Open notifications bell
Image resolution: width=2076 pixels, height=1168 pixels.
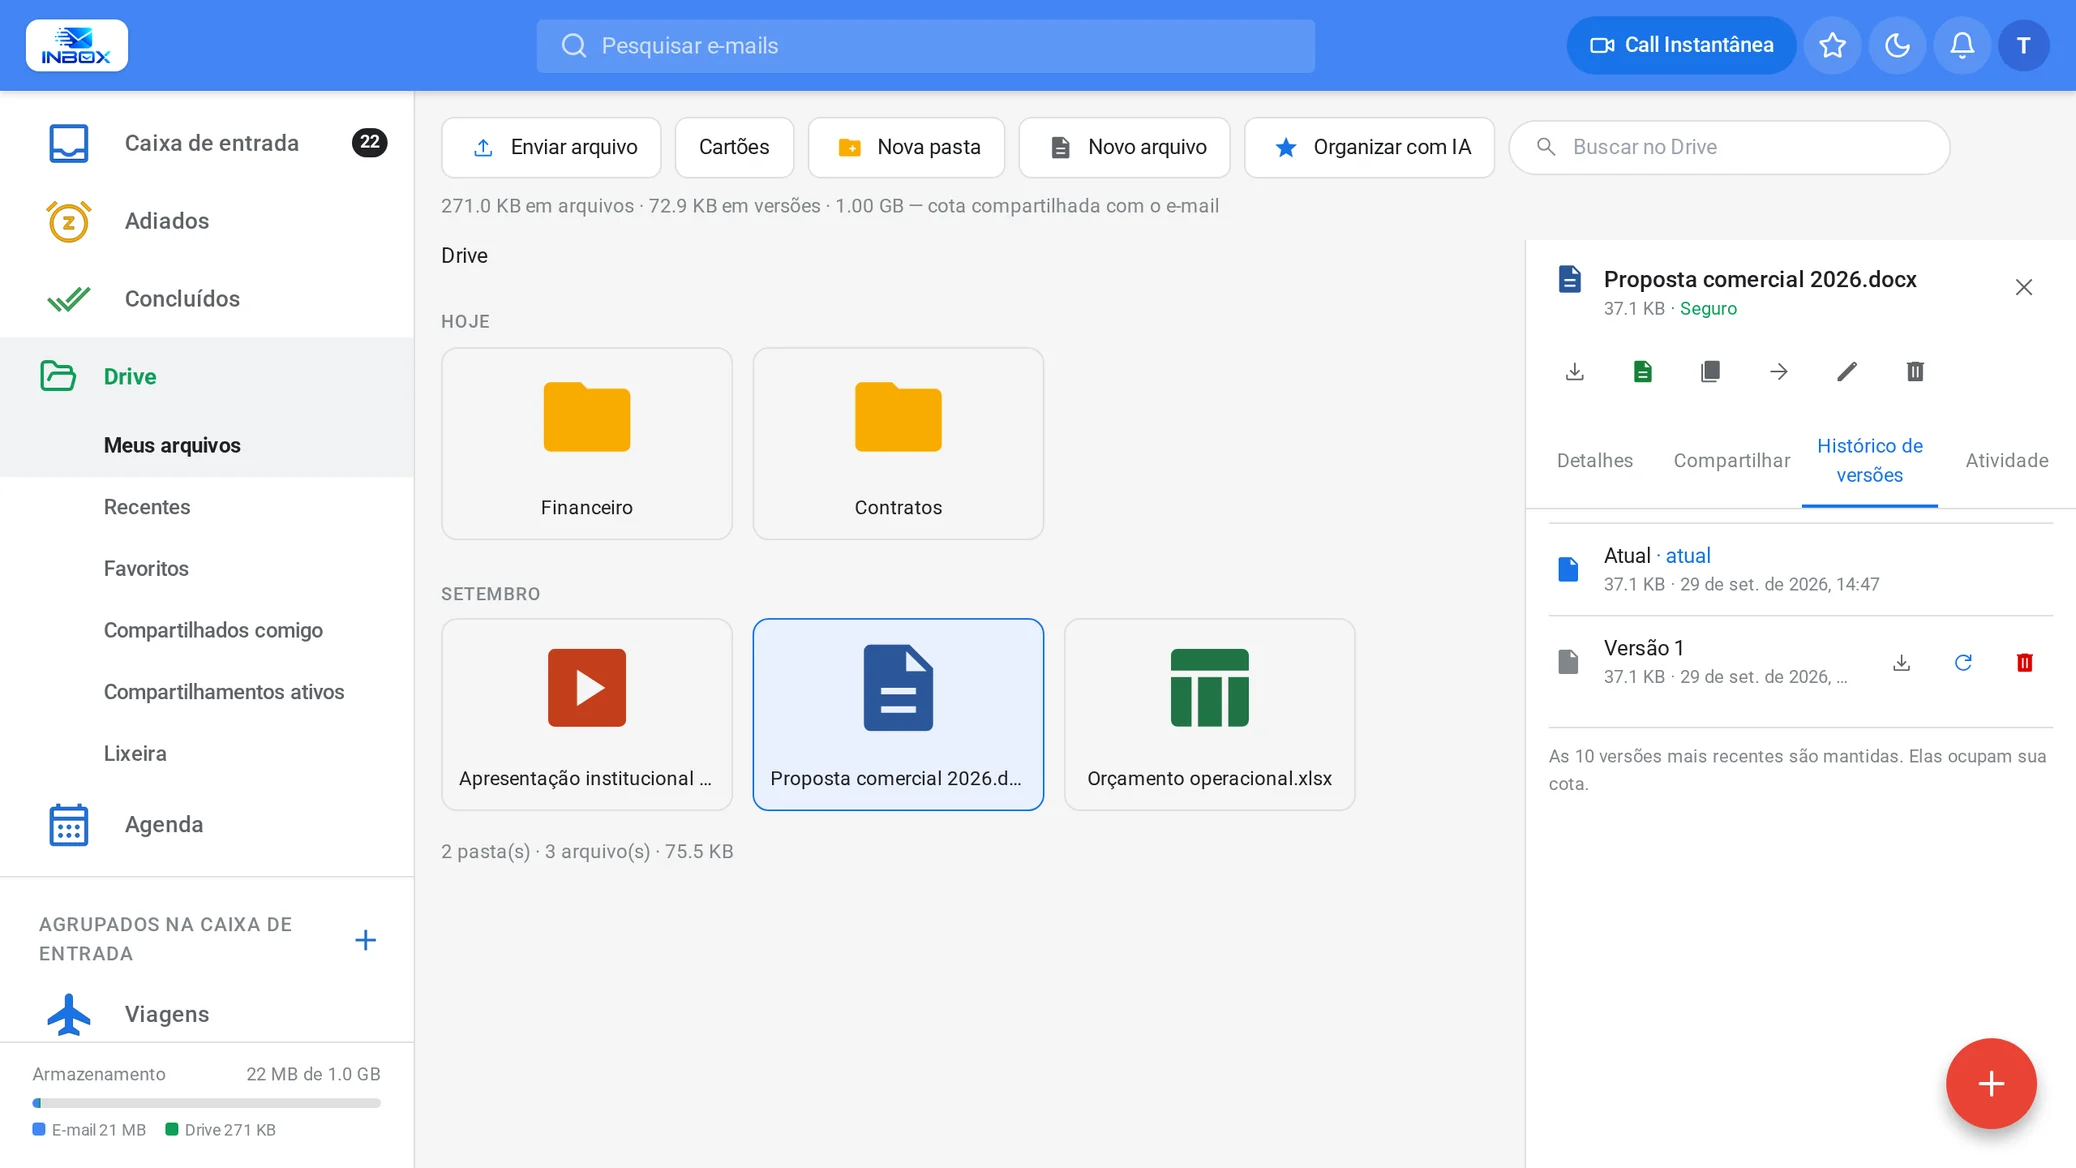coord(1962,45)
